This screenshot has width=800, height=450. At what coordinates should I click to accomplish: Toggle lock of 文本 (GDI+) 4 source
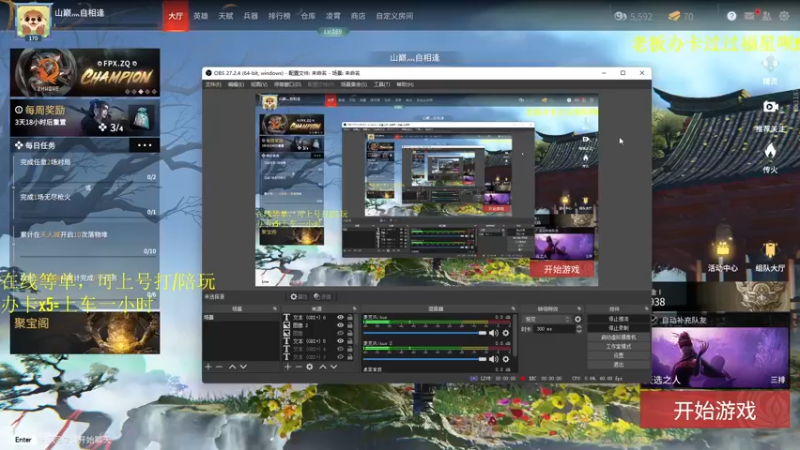pyautogui.click(x=350, y=349)
